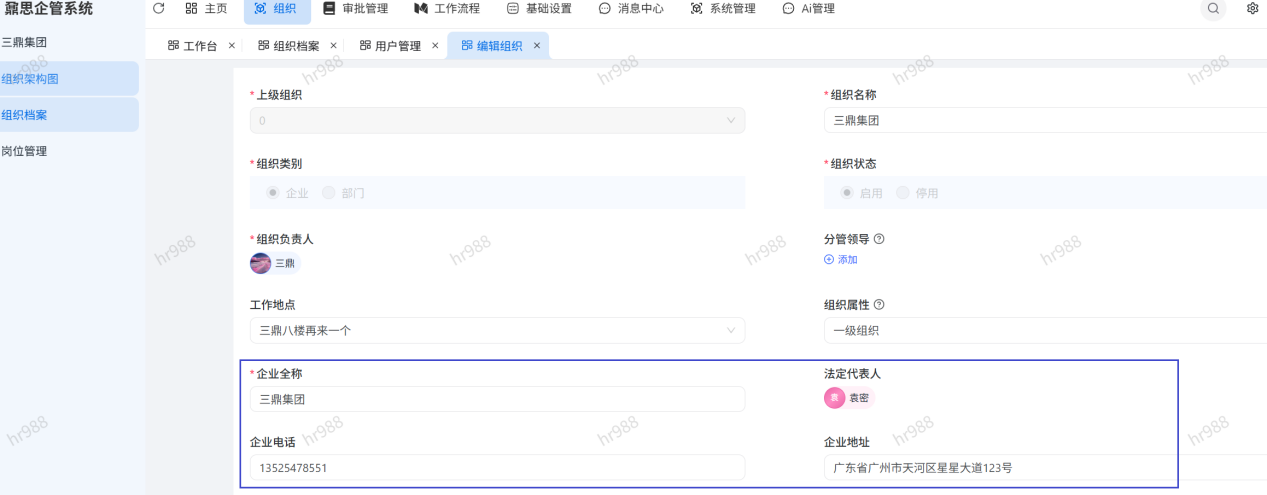Click help icon next to 组织属性

coord(879,305)
